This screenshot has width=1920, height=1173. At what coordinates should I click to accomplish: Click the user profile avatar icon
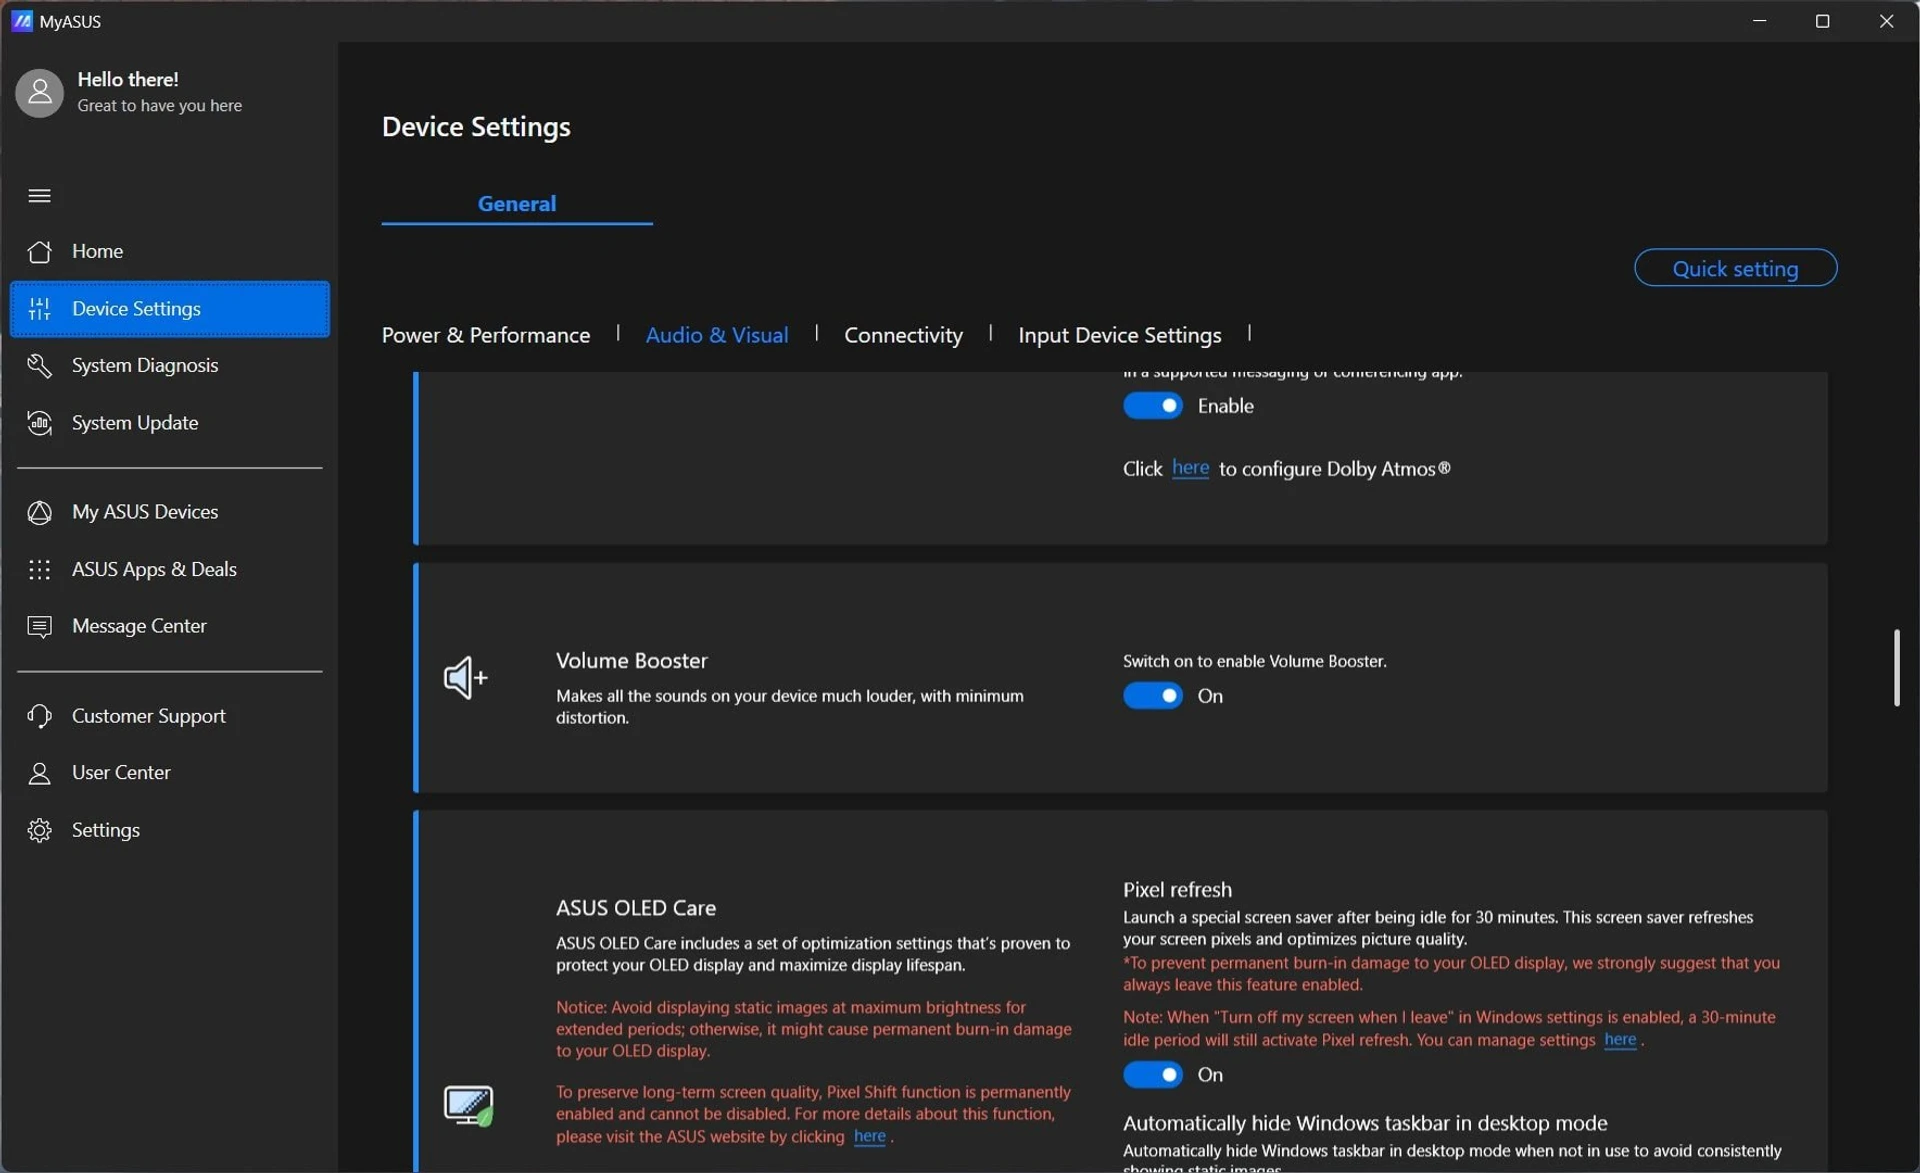[39, 92]
